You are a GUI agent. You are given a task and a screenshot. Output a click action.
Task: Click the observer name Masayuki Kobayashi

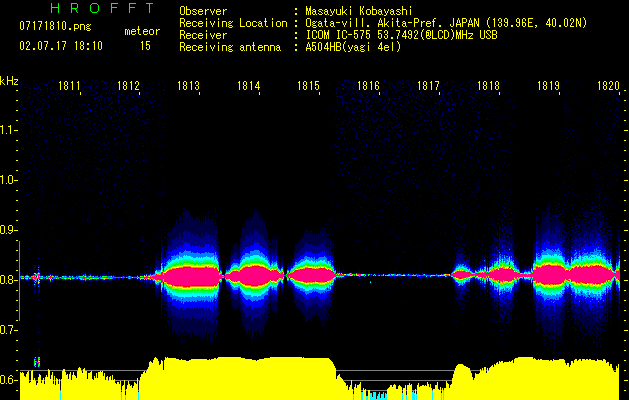[x=359, y=11]
